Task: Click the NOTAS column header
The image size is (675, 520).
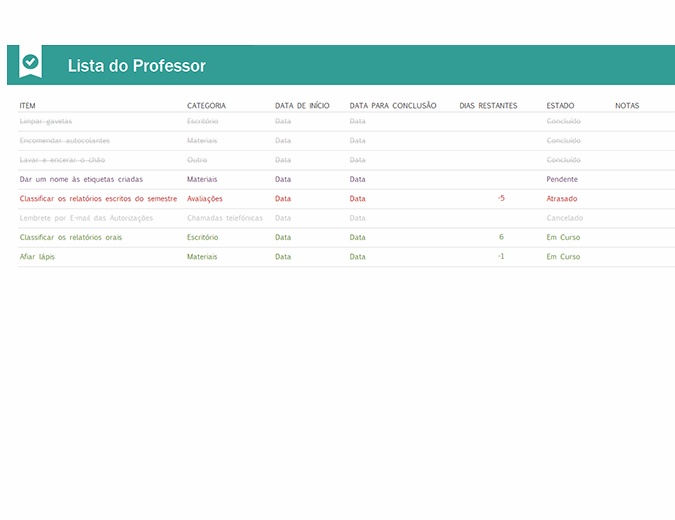Action: click(627, 105)
